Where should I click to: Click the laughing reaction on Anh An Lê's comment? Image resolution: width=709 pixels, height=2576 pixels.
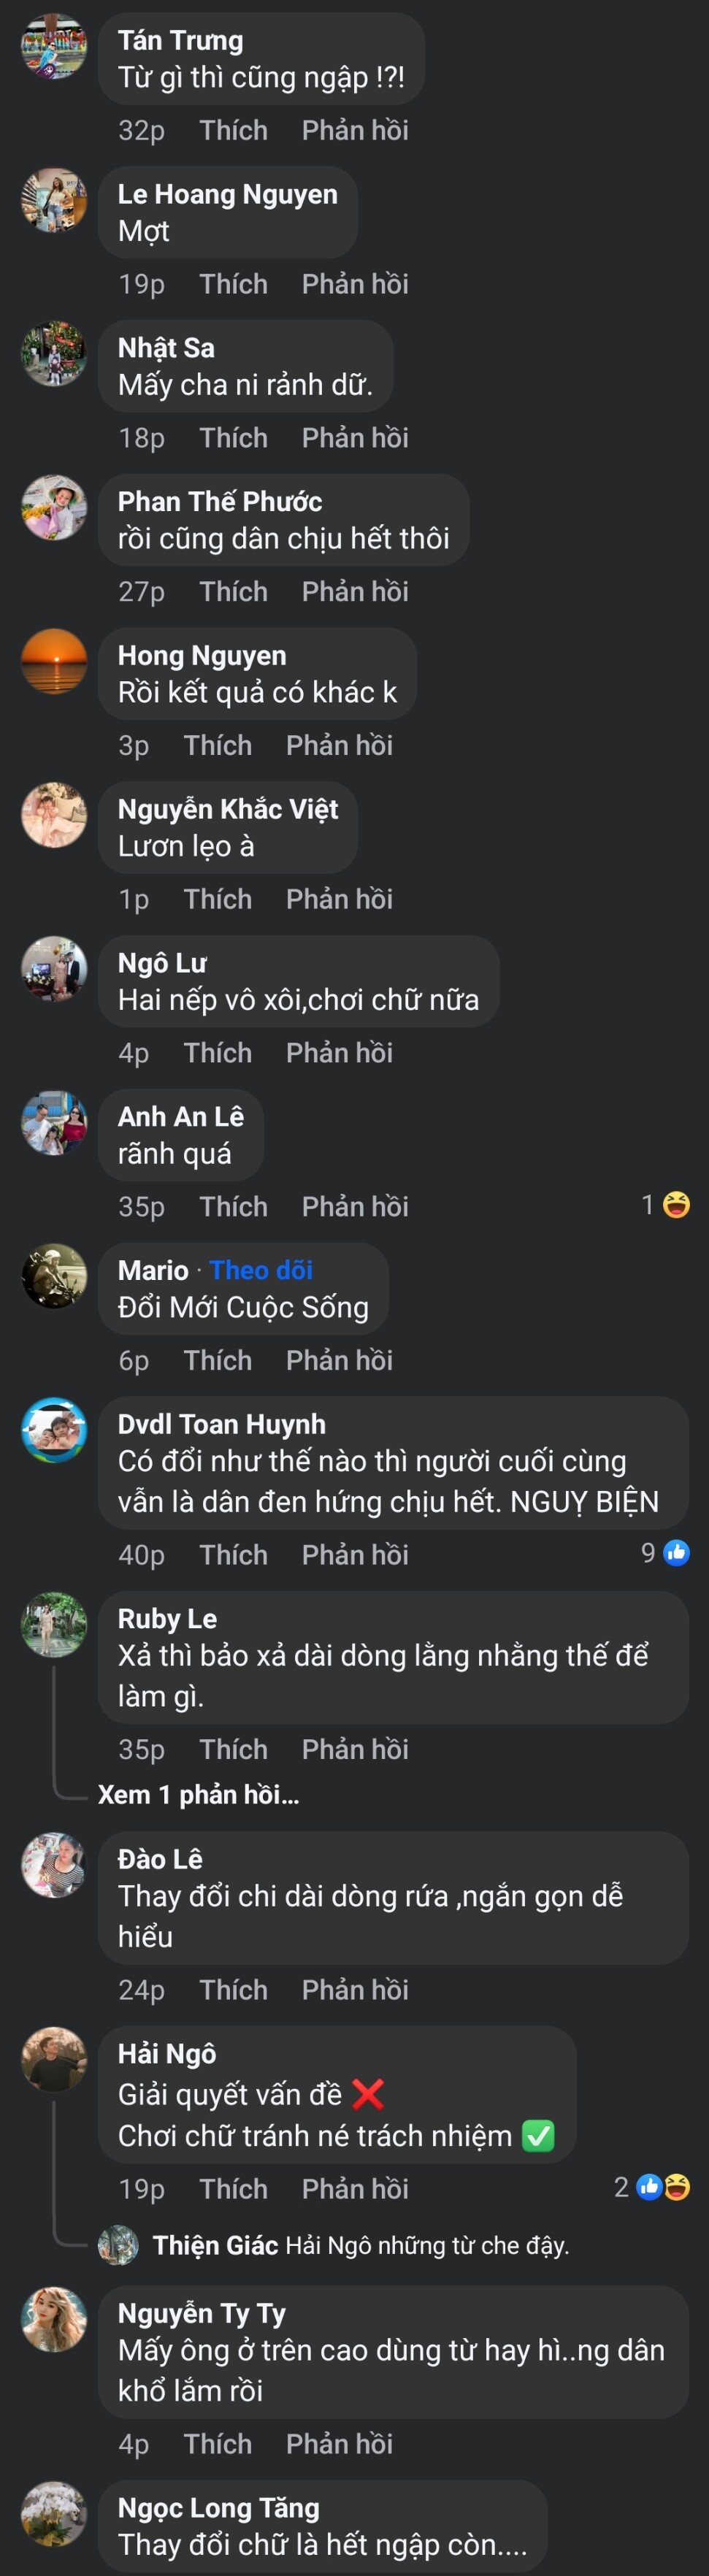[x=676, y=1207]
